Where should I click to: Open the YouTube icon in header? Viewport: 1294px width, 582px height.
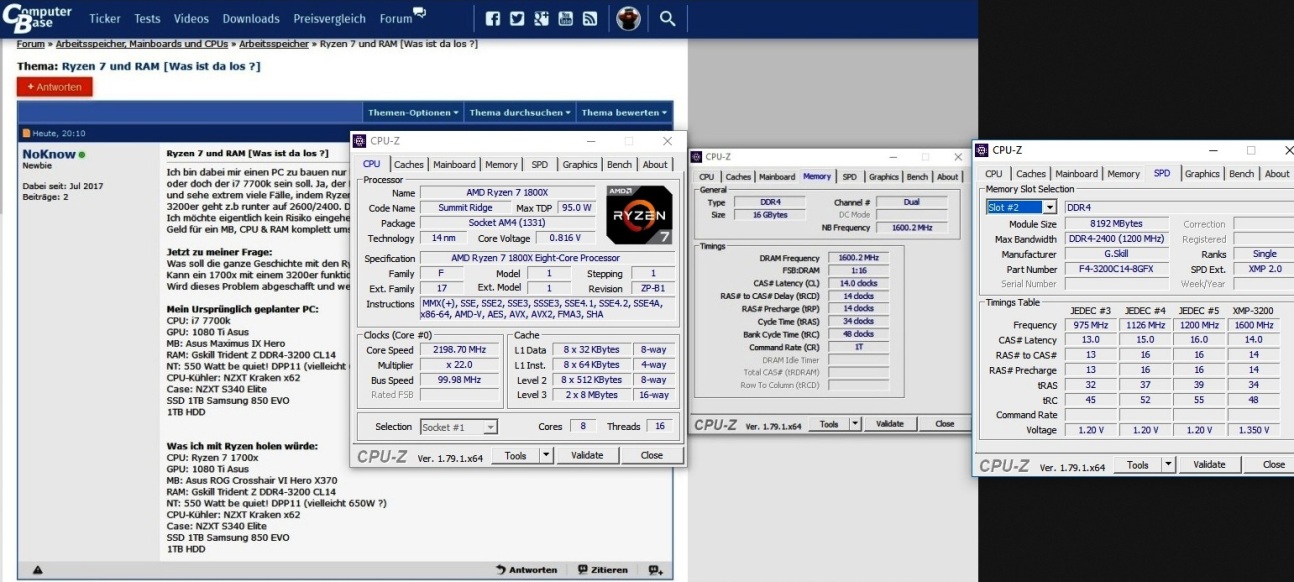coord(566,18)
